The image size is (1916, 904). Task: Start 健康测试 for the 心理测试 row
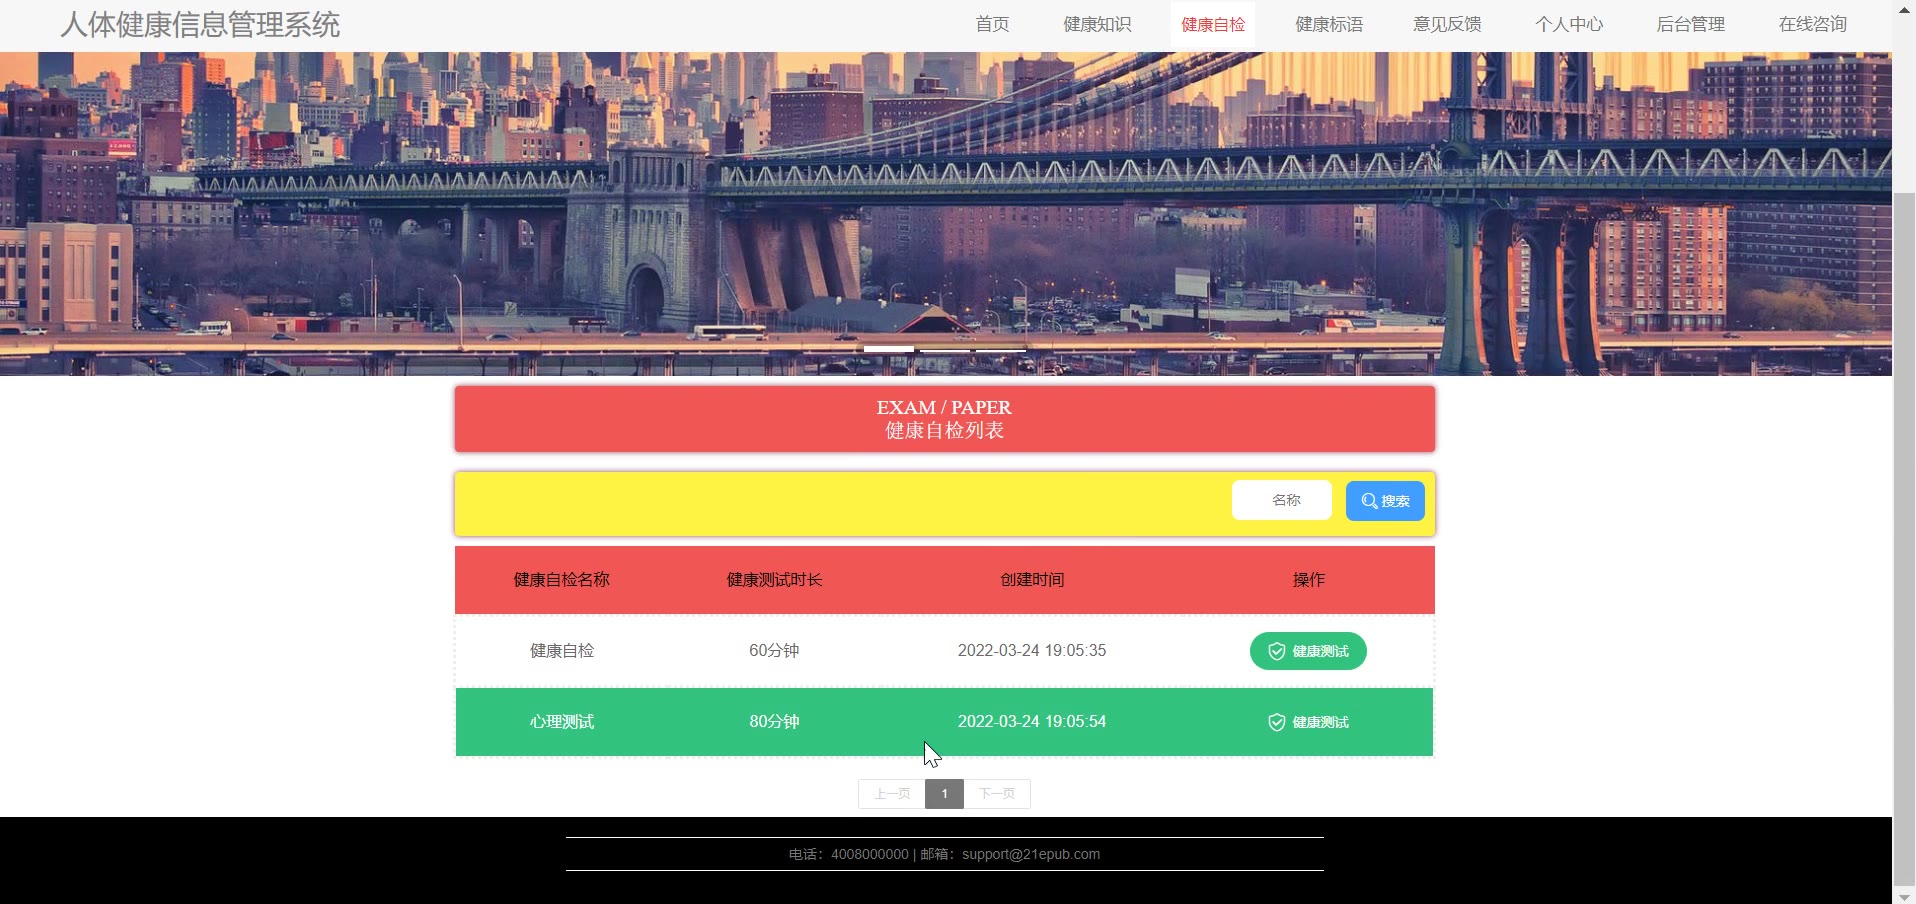pos(1308,722)
